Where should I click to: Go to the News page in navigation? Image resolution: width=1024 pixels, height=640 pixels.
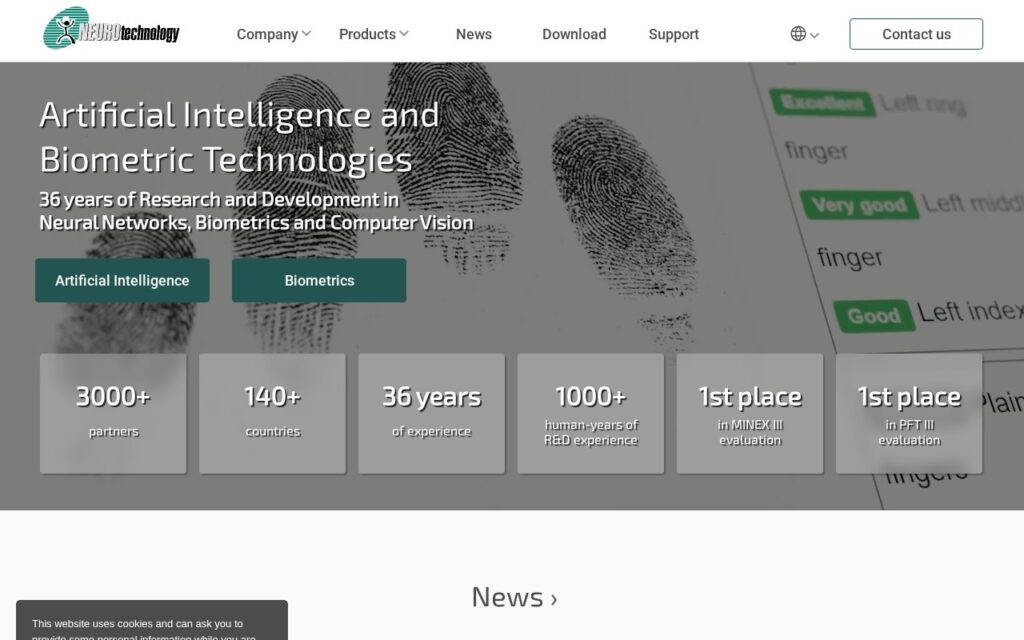pos(473,34)
